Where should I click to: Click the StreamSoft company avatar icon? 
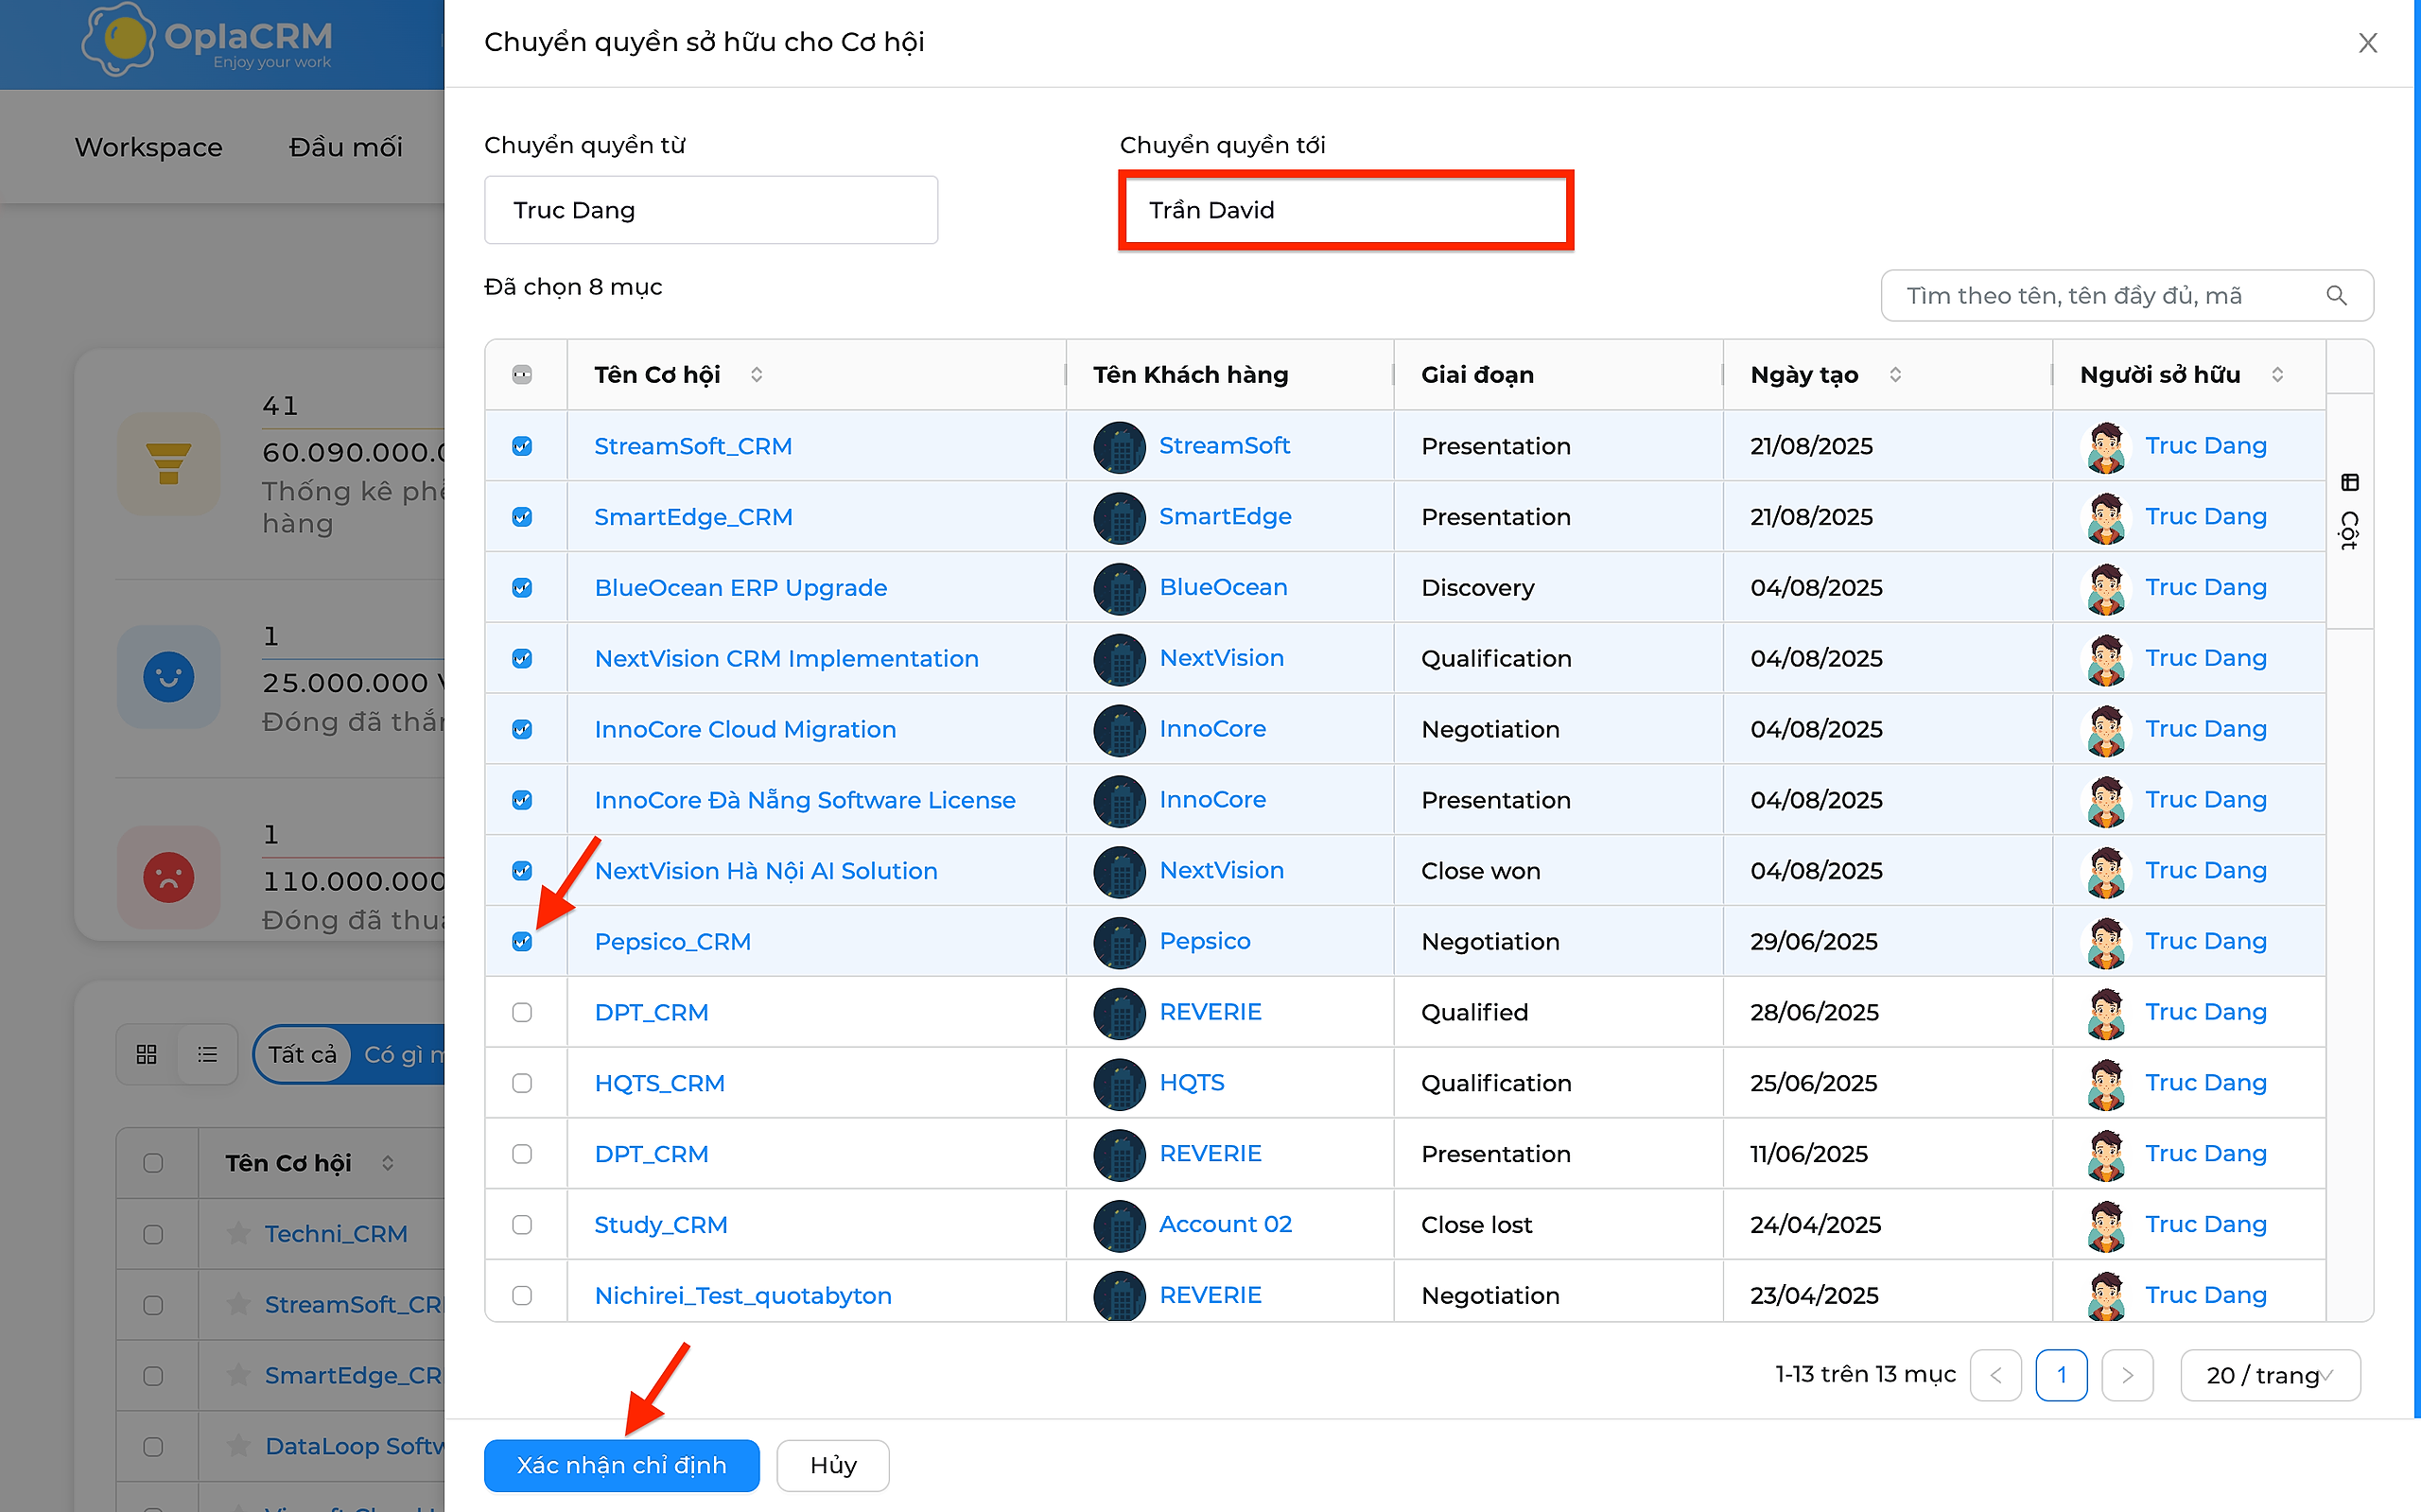coord(1119,446)
